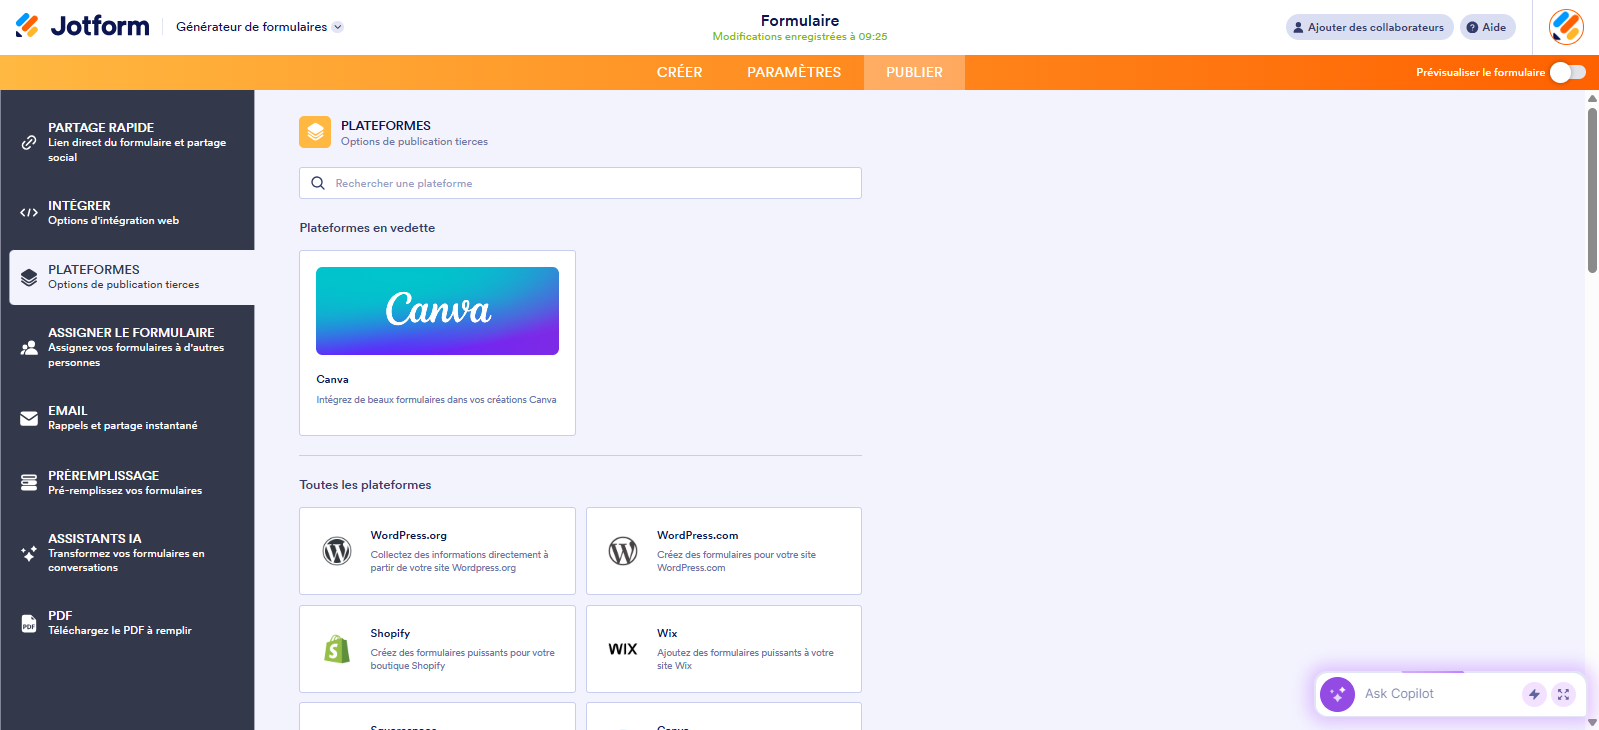Select the Wix platform card

click(724, 649)
